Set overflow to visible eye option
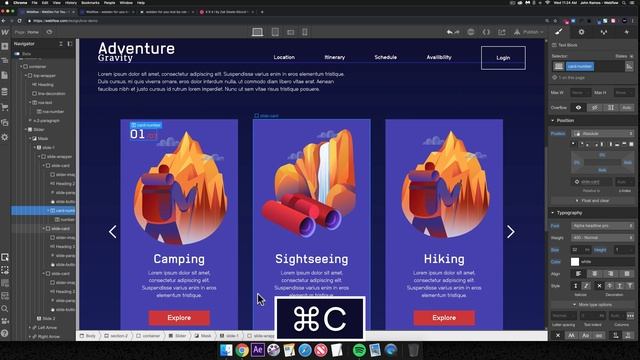This screenshot has width=640, height=360. pyautogui.click(x=578, y=108)
